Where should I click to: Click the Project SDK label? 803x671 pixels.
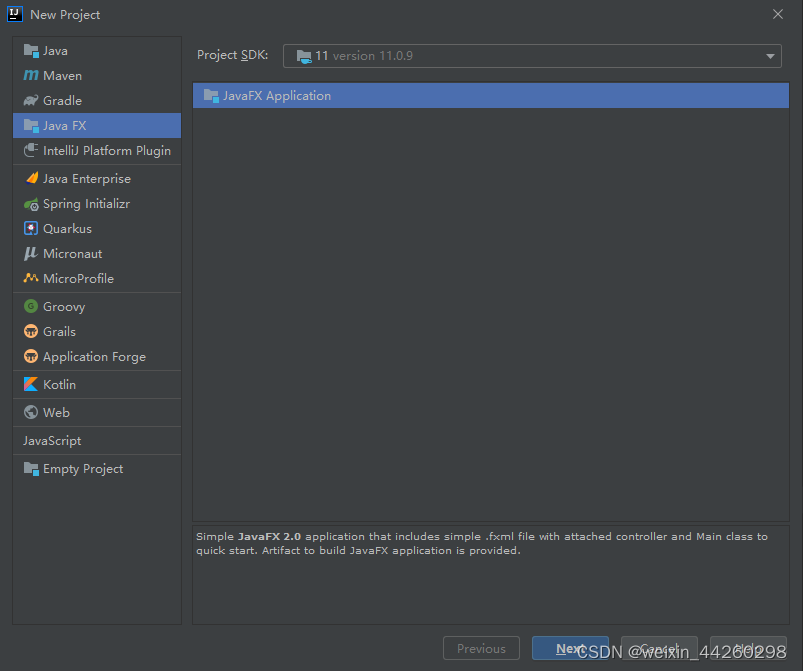(233, 55)
